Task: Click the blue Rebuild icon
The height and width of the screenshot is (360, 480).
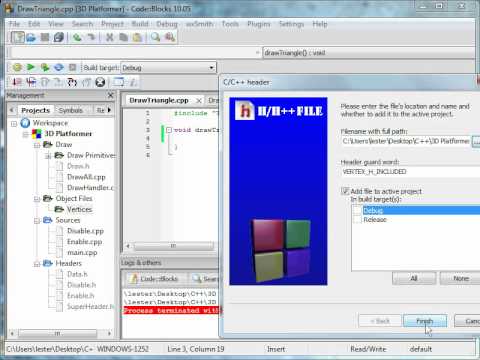Action: coord(59,68)
